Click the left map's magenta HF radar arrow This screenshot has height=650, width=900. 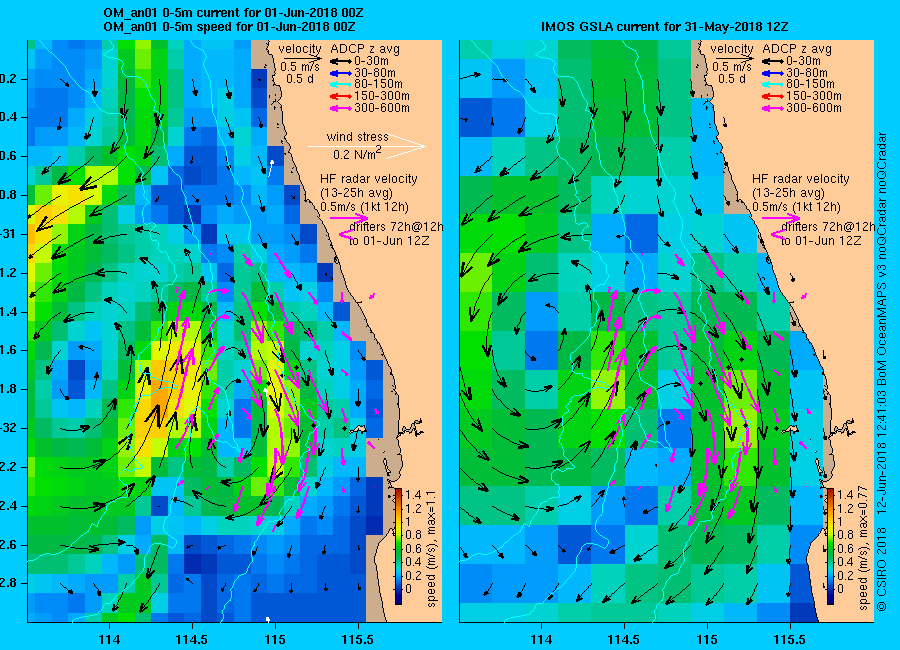coord(349,218)
